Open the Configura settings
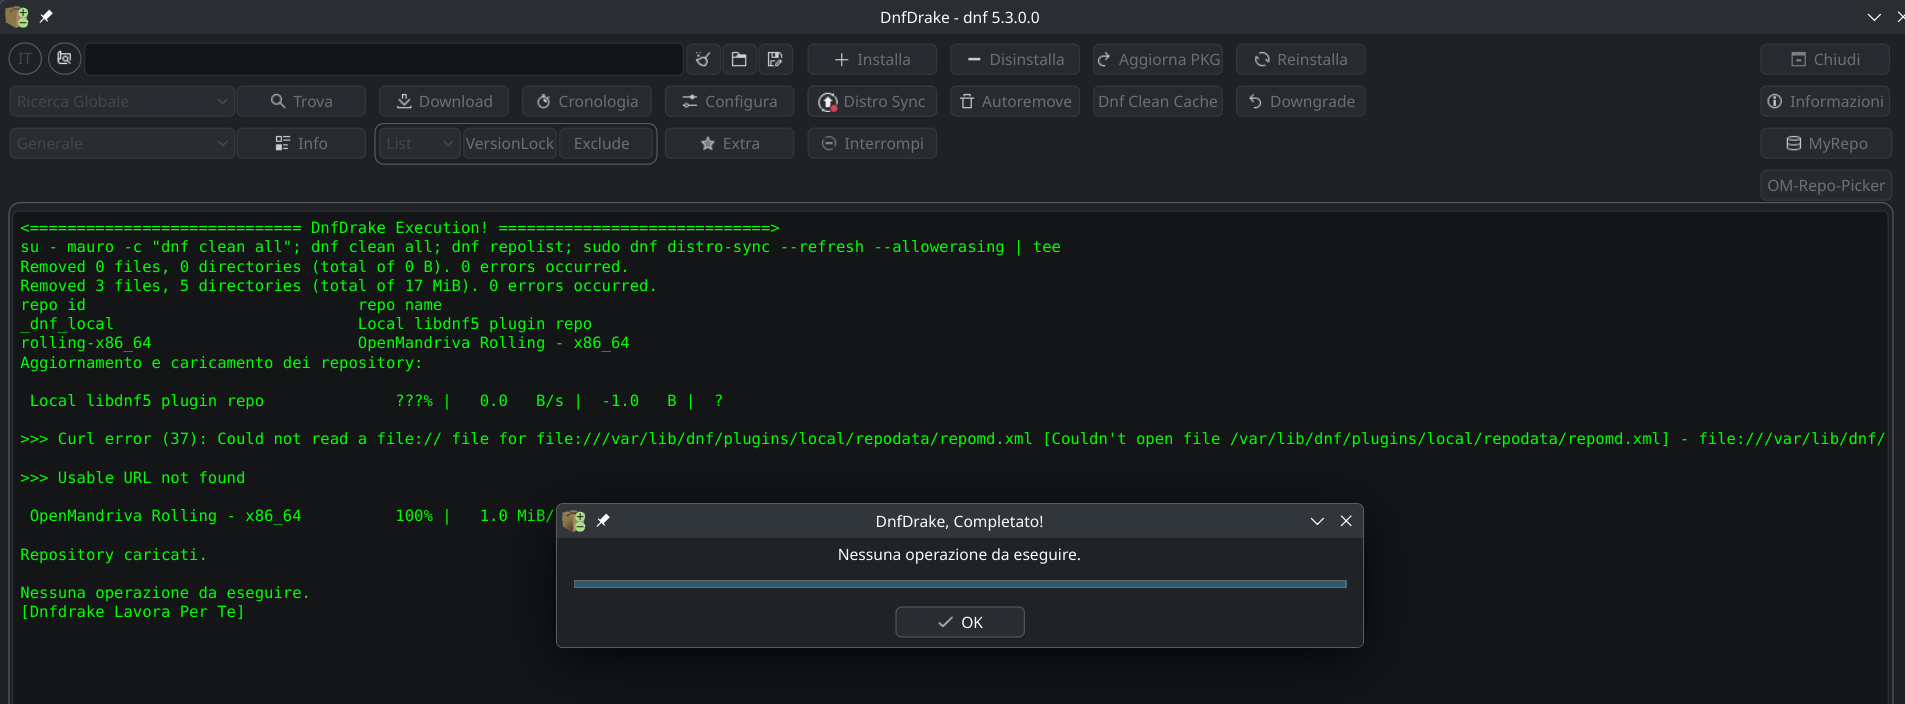Image resolution: width=1905 pixels, height=704 pixels. pos(729,101)
